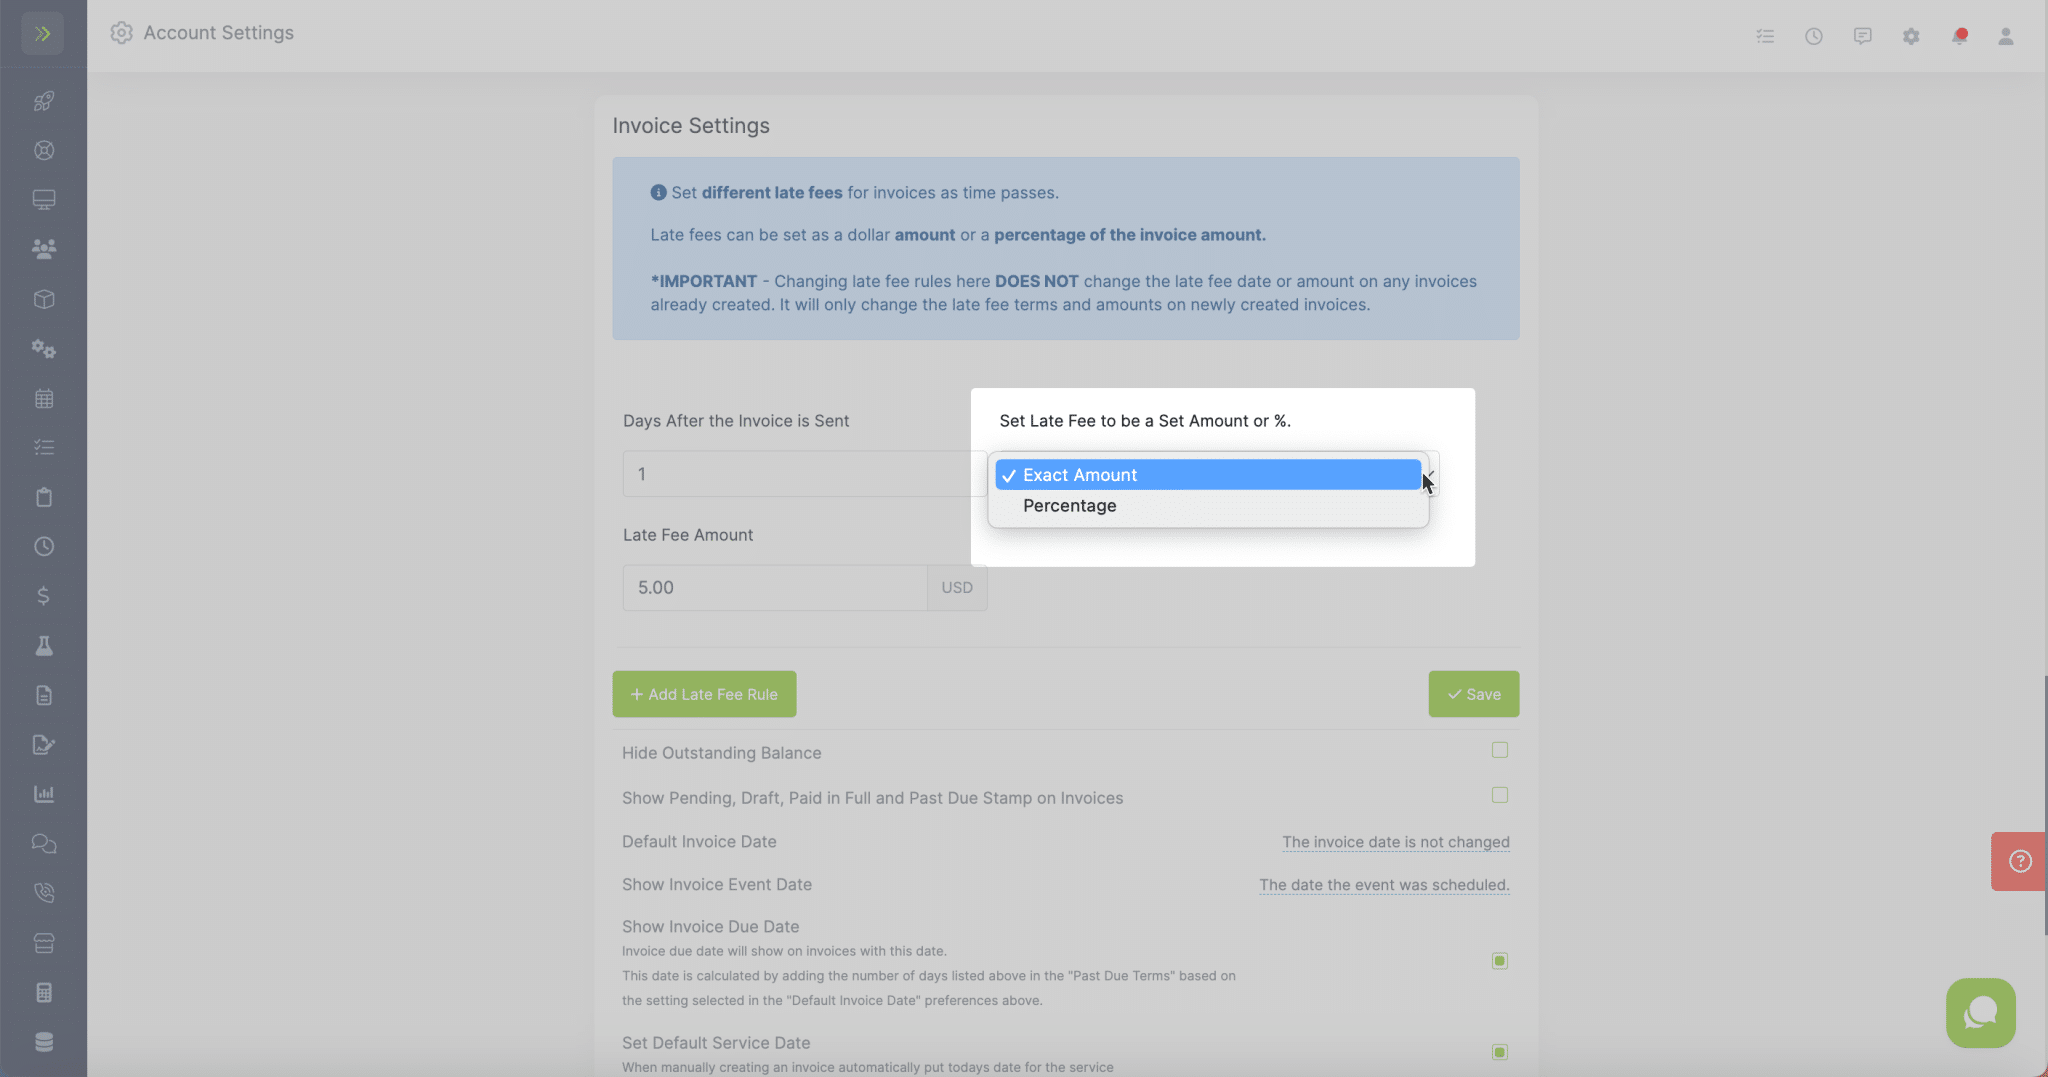Click the dollar payments icon in sidebar
Screen dimensions: 2048x1077
[44, 596]
